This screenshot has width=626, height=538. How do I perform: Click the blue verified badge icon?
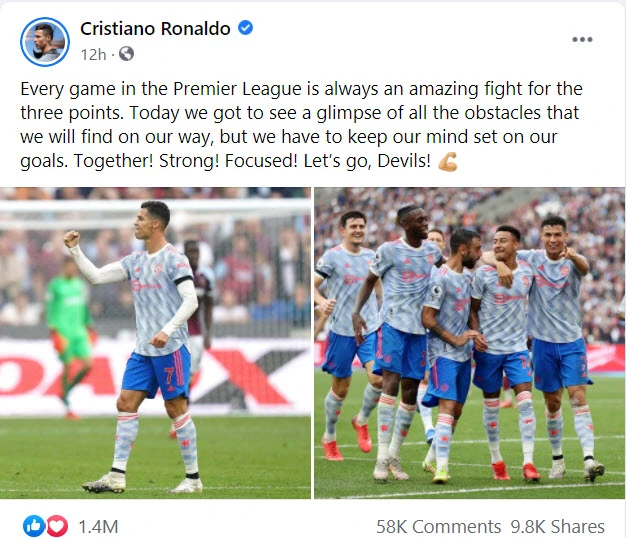(x=246, y=28)
